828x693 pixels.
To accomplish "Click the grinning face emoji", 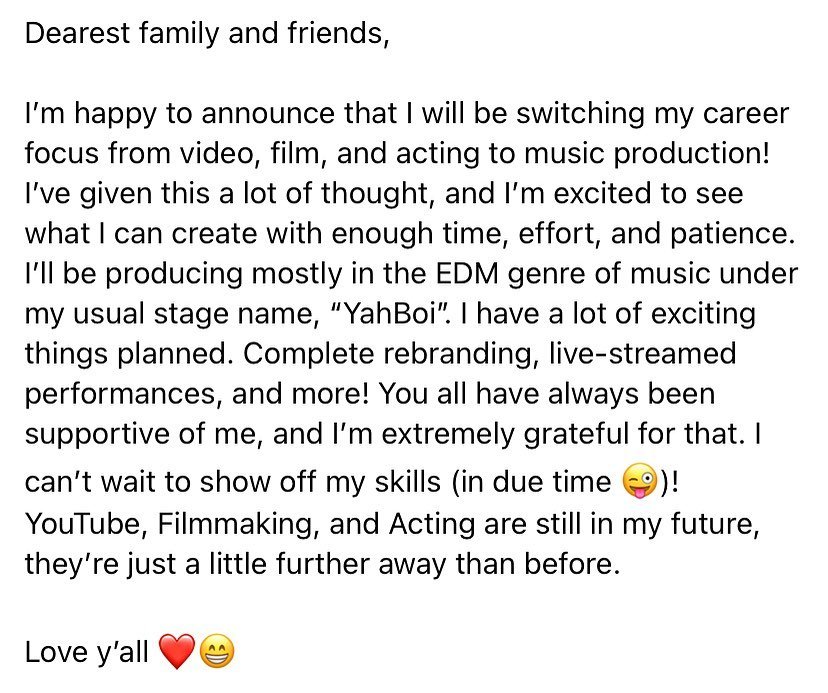I will pos(217,651).
